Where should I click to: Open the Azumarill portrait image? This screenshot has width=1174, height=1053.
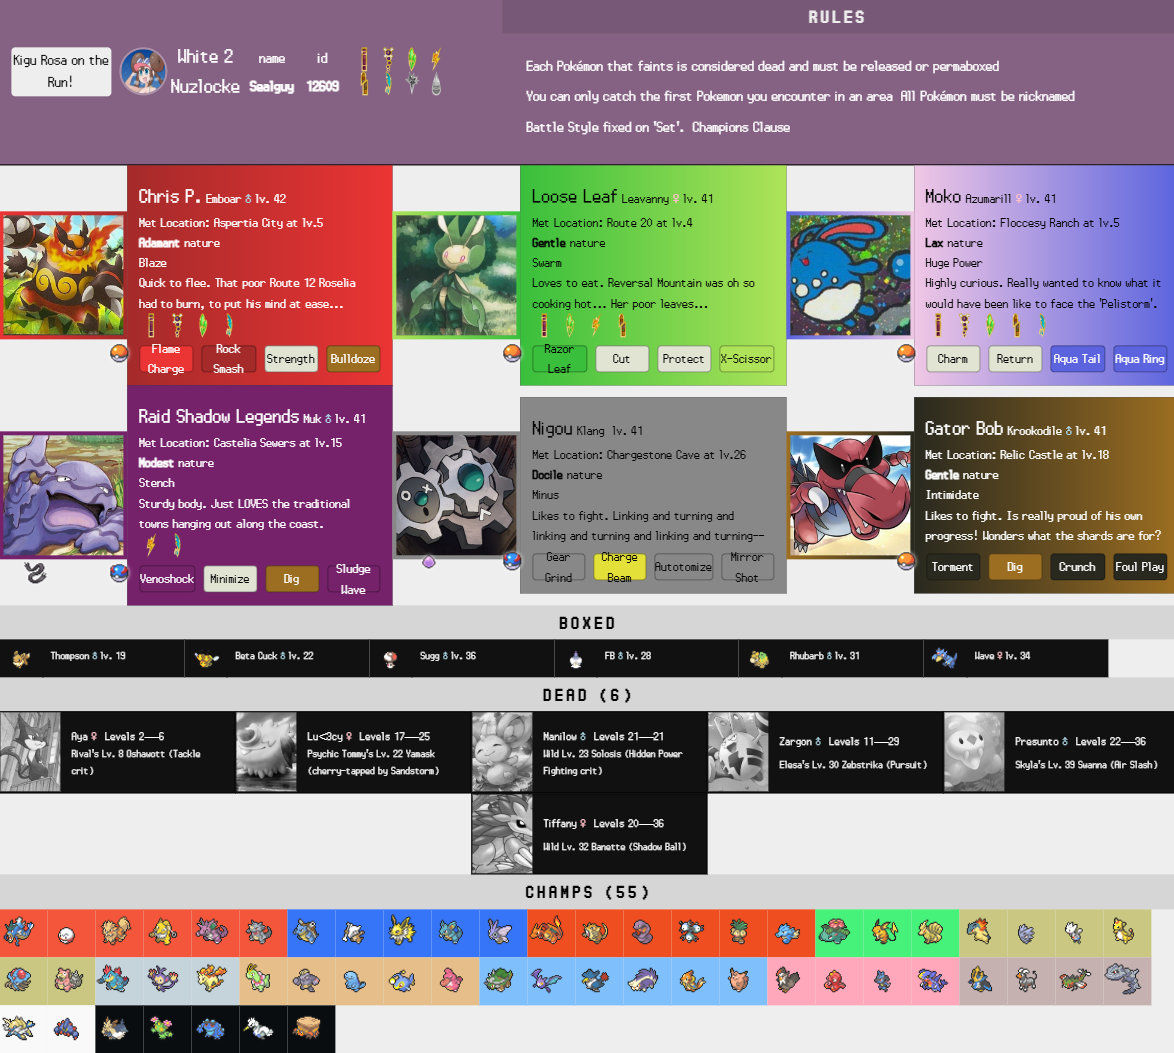click(x=850, y=275)
